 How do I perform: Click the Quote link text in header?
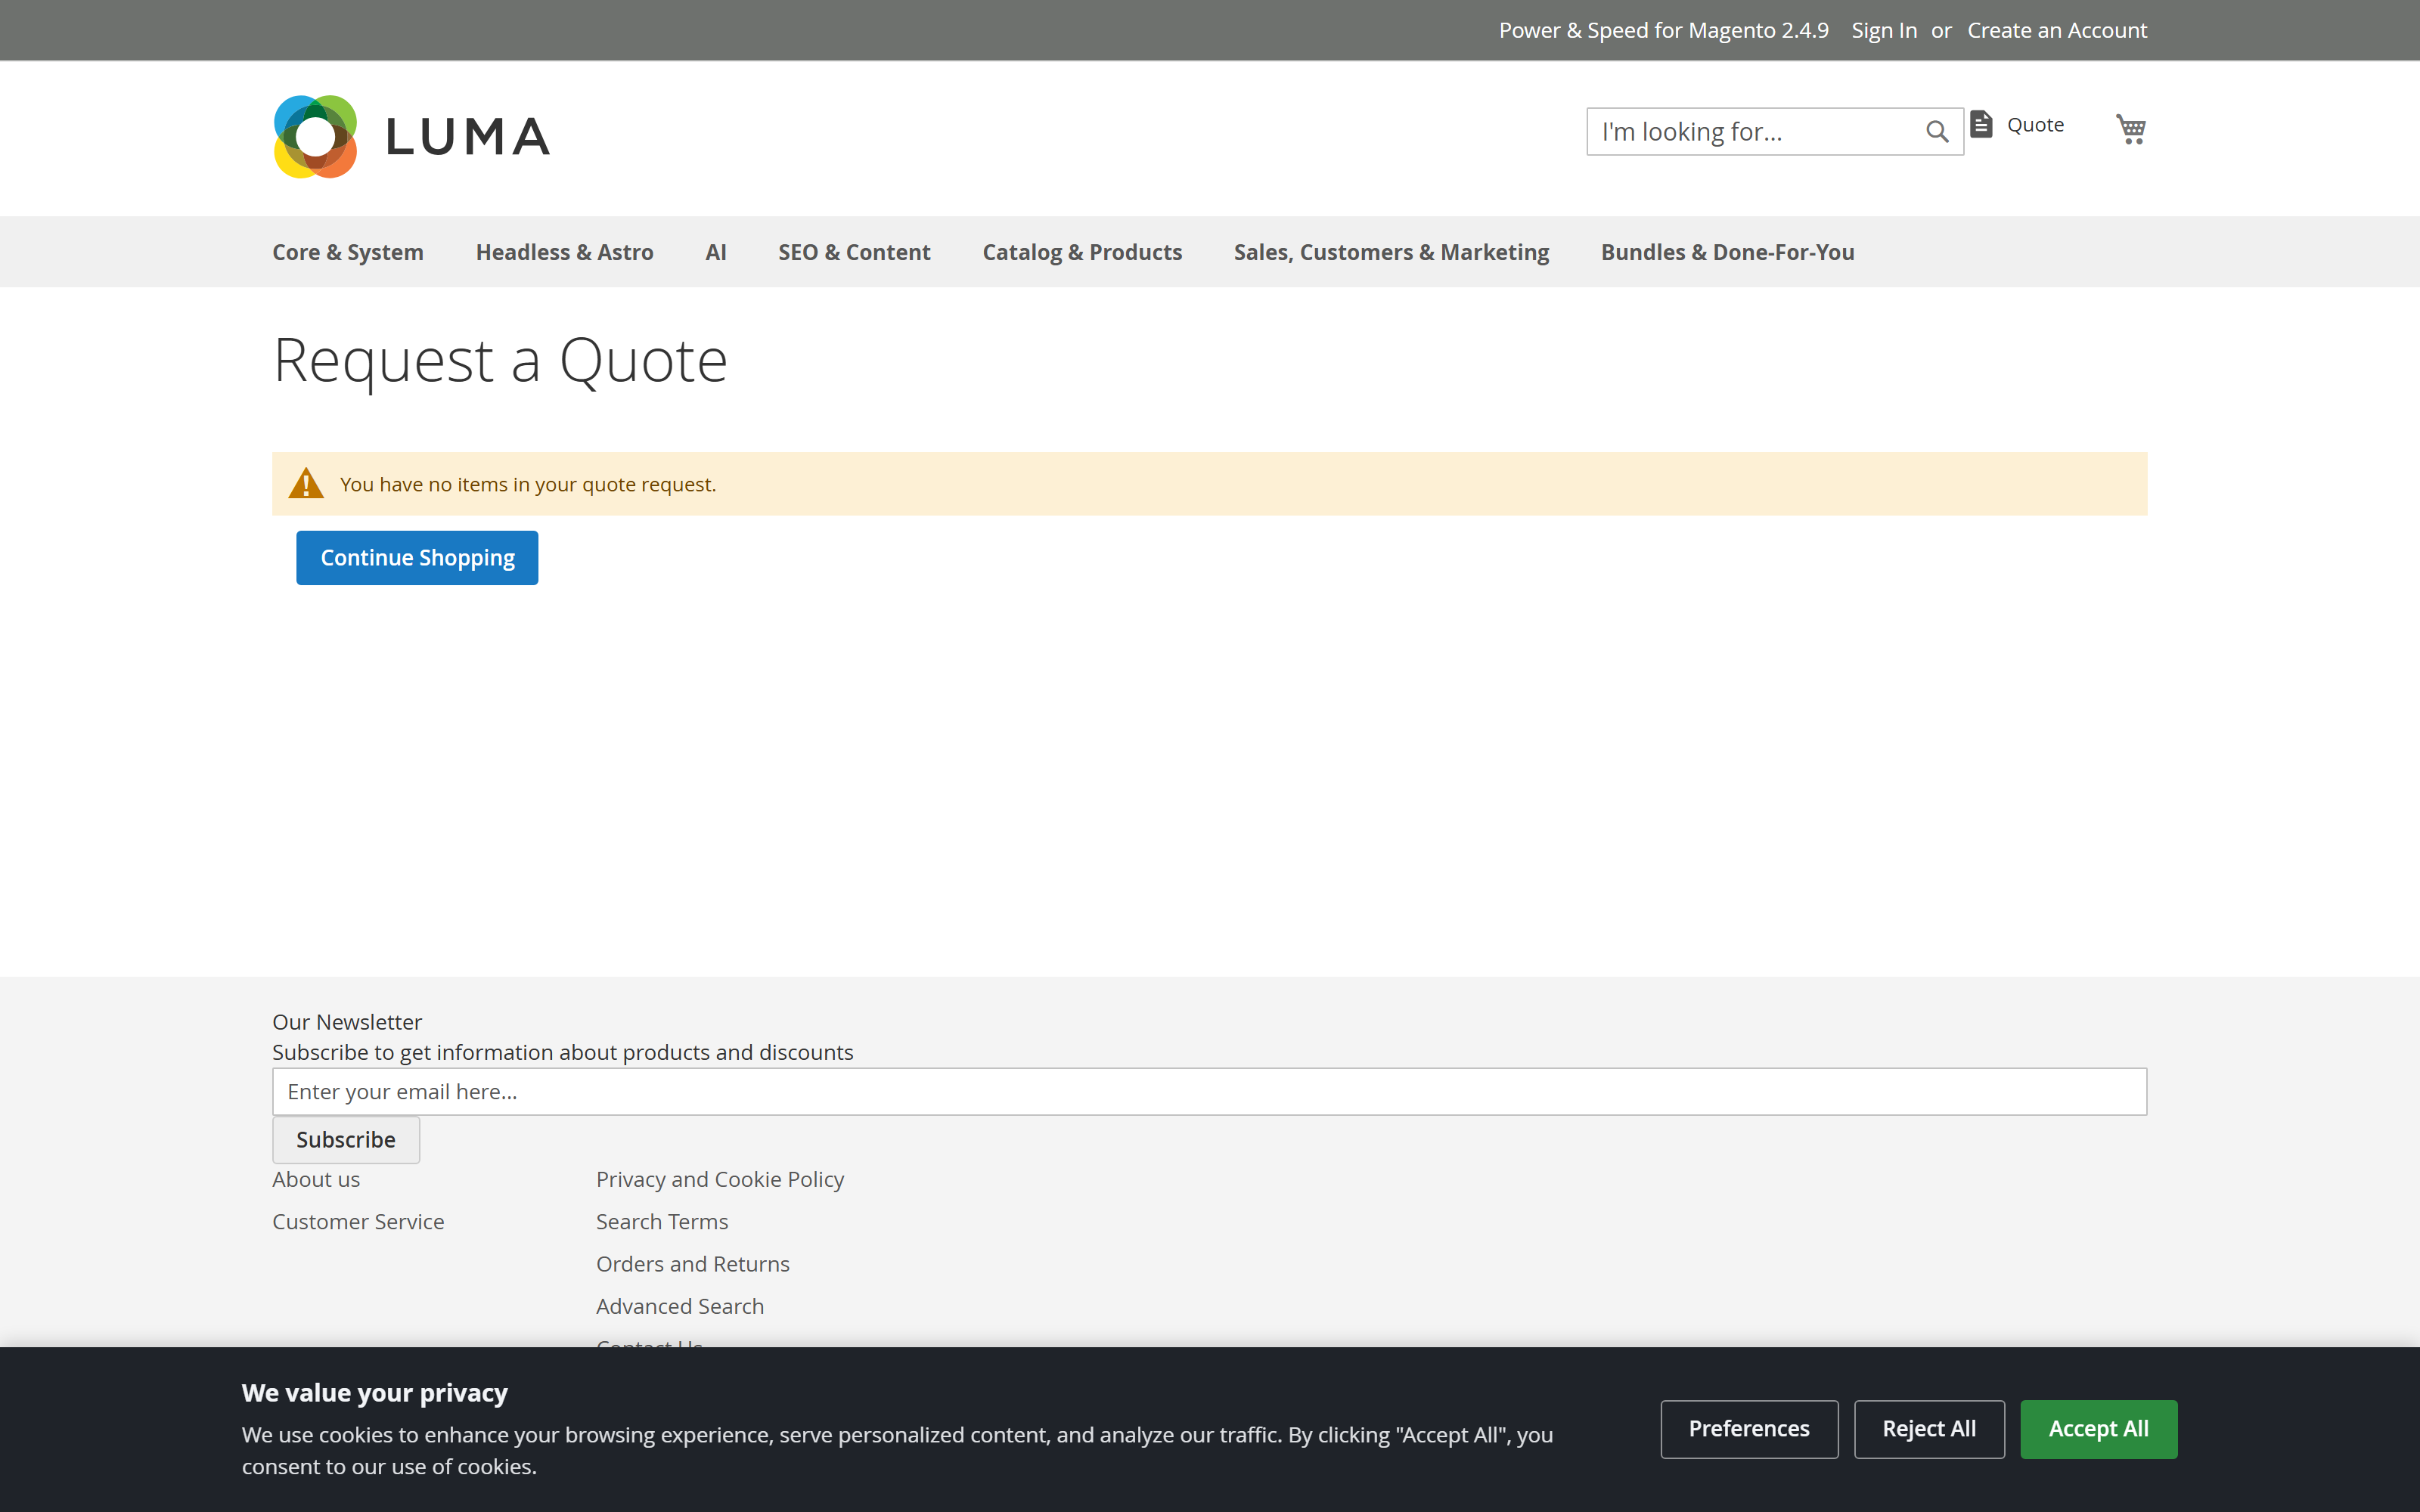point(2035,125)
